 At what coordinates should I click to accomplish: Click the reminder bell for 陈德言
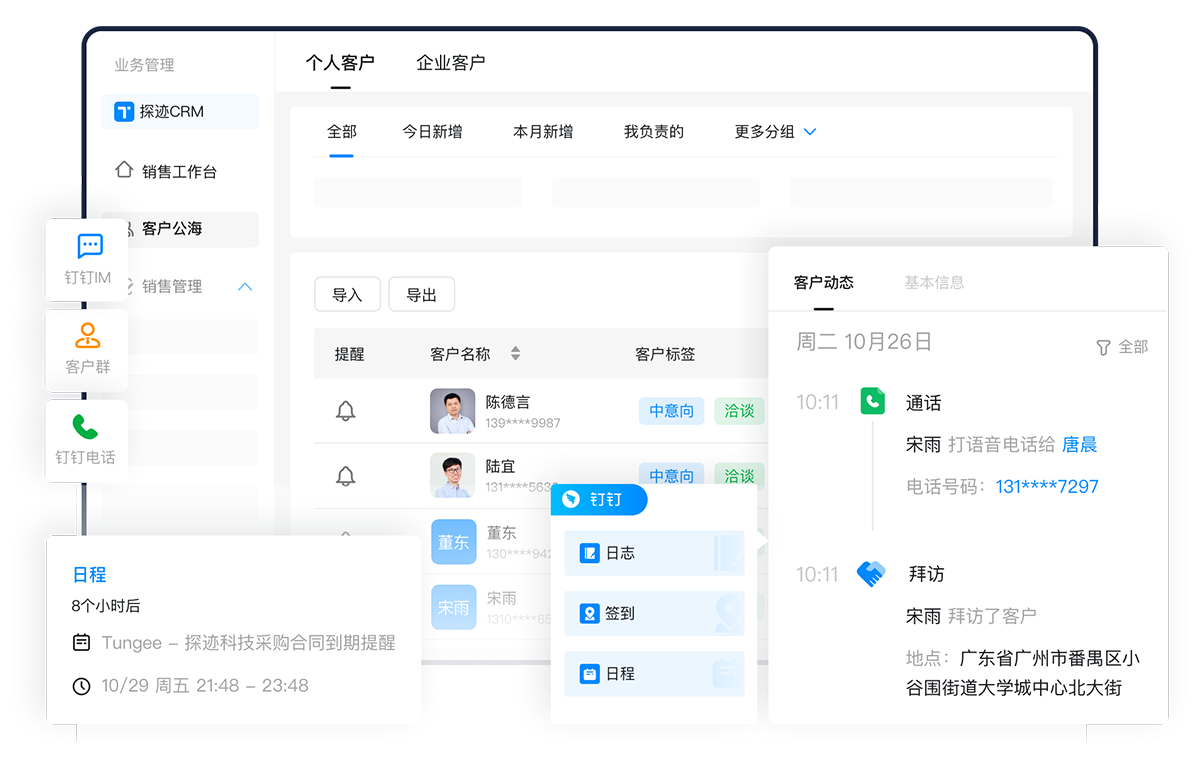tap(346, 411)
